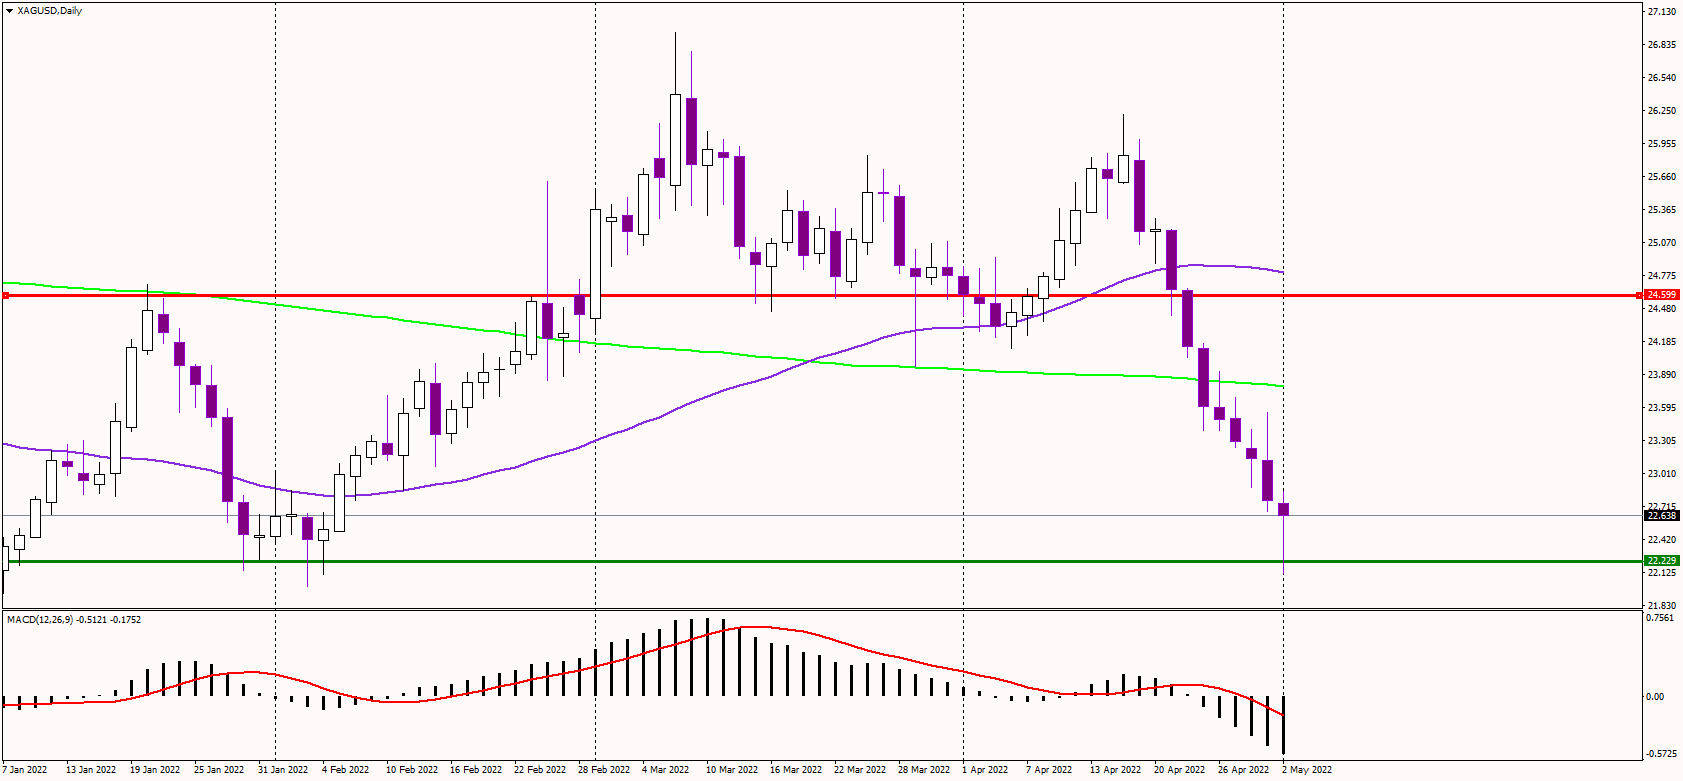Click the MACD zero level label 0.00
Image resolution: width=1683 pixels, height=781 pixels.
pyautogui.click(x=1656, y=697)
